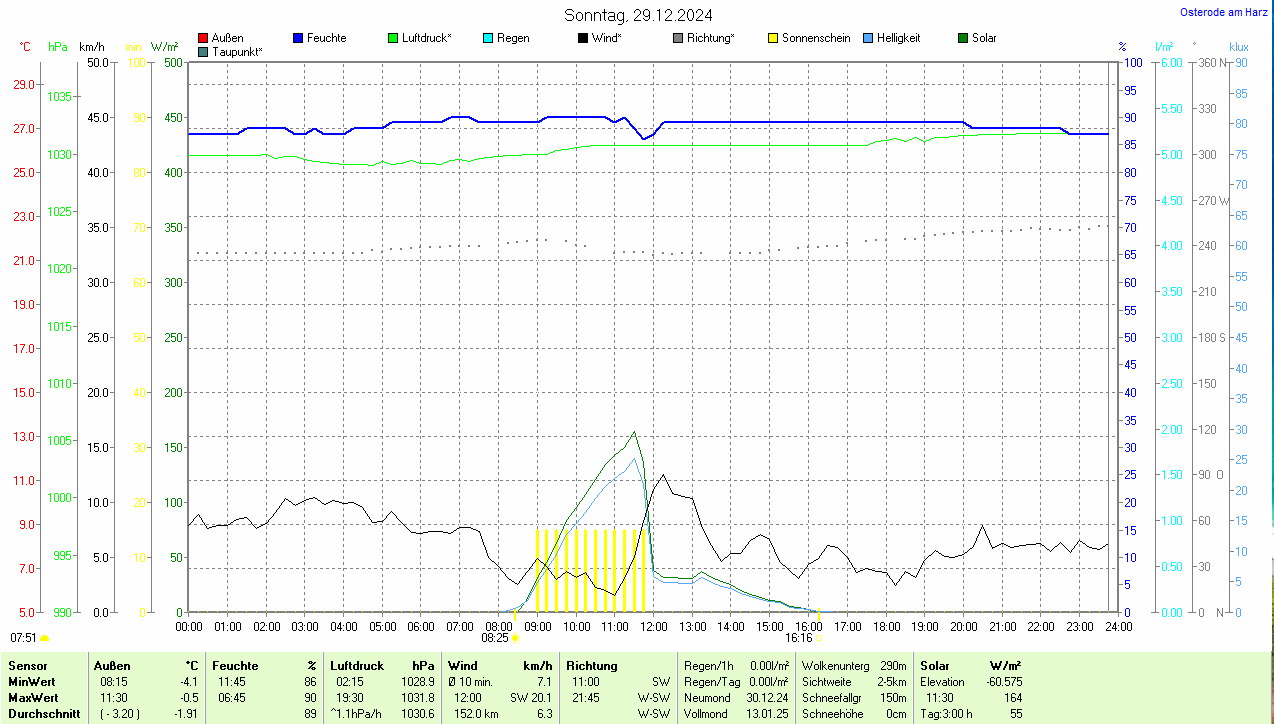Click the light blue Helligkeit legend marker
The height and width of the screenshot is (724, 1274).
868,38
